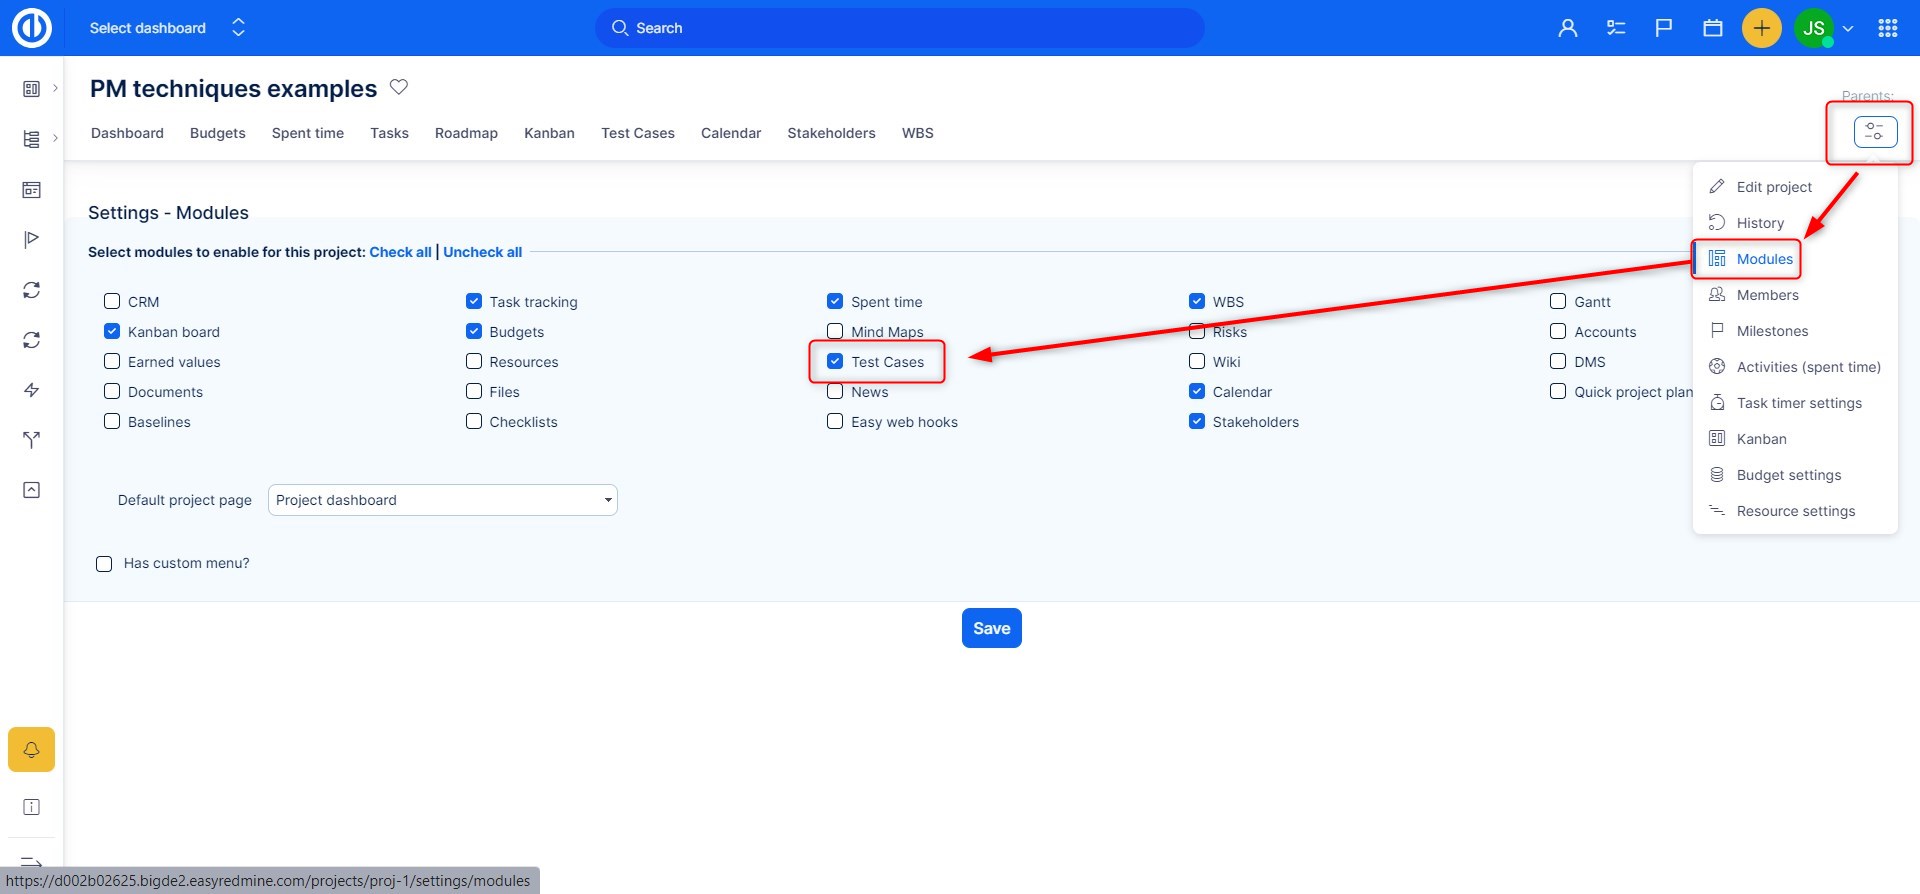Click the yellow plus create button
This screenshot has height=894, width=1920.
click(x=1761, y=28)
